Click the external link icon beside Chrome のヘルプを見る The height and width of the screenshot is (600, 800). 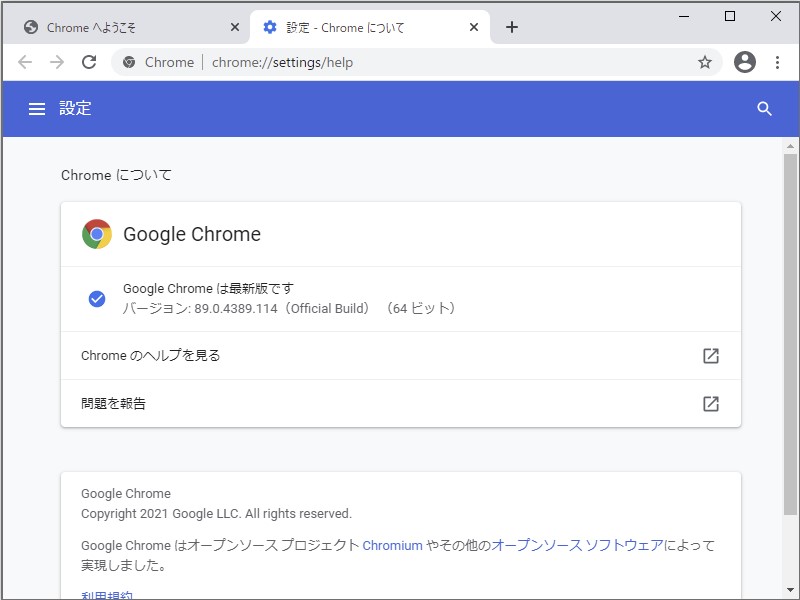coord(711,355)
